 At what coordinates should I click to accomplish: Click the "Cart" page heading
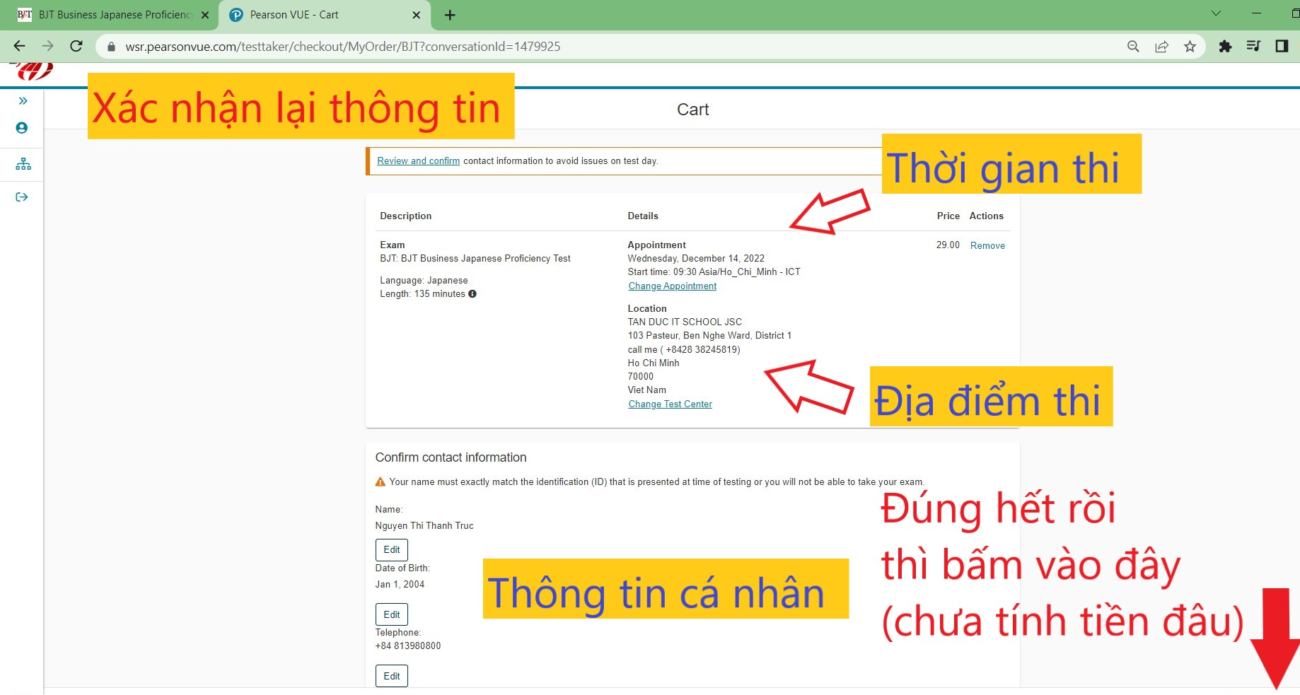(693, 110)
